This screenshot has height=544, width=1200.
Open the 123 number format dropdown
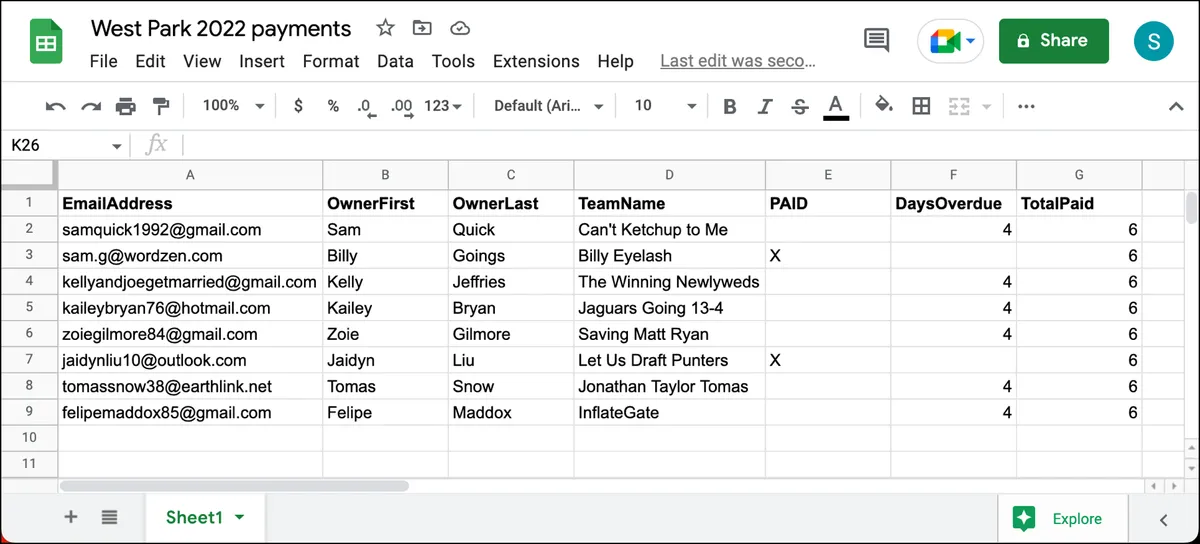click(443, 106)
